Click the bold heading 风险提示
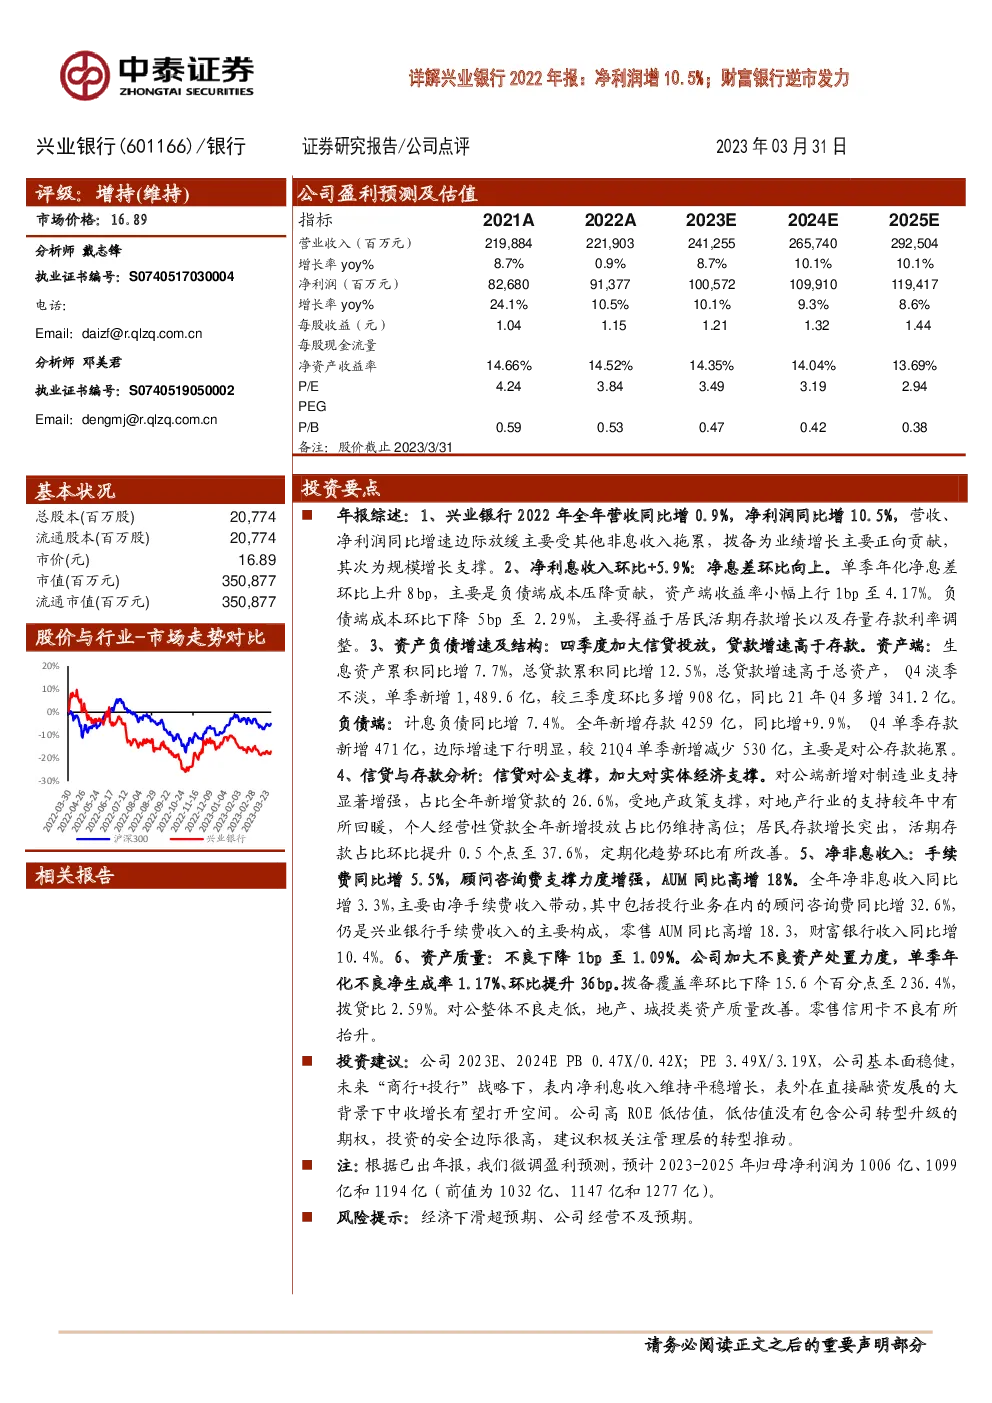992x1403 pixels. (x=372, y=1217)
